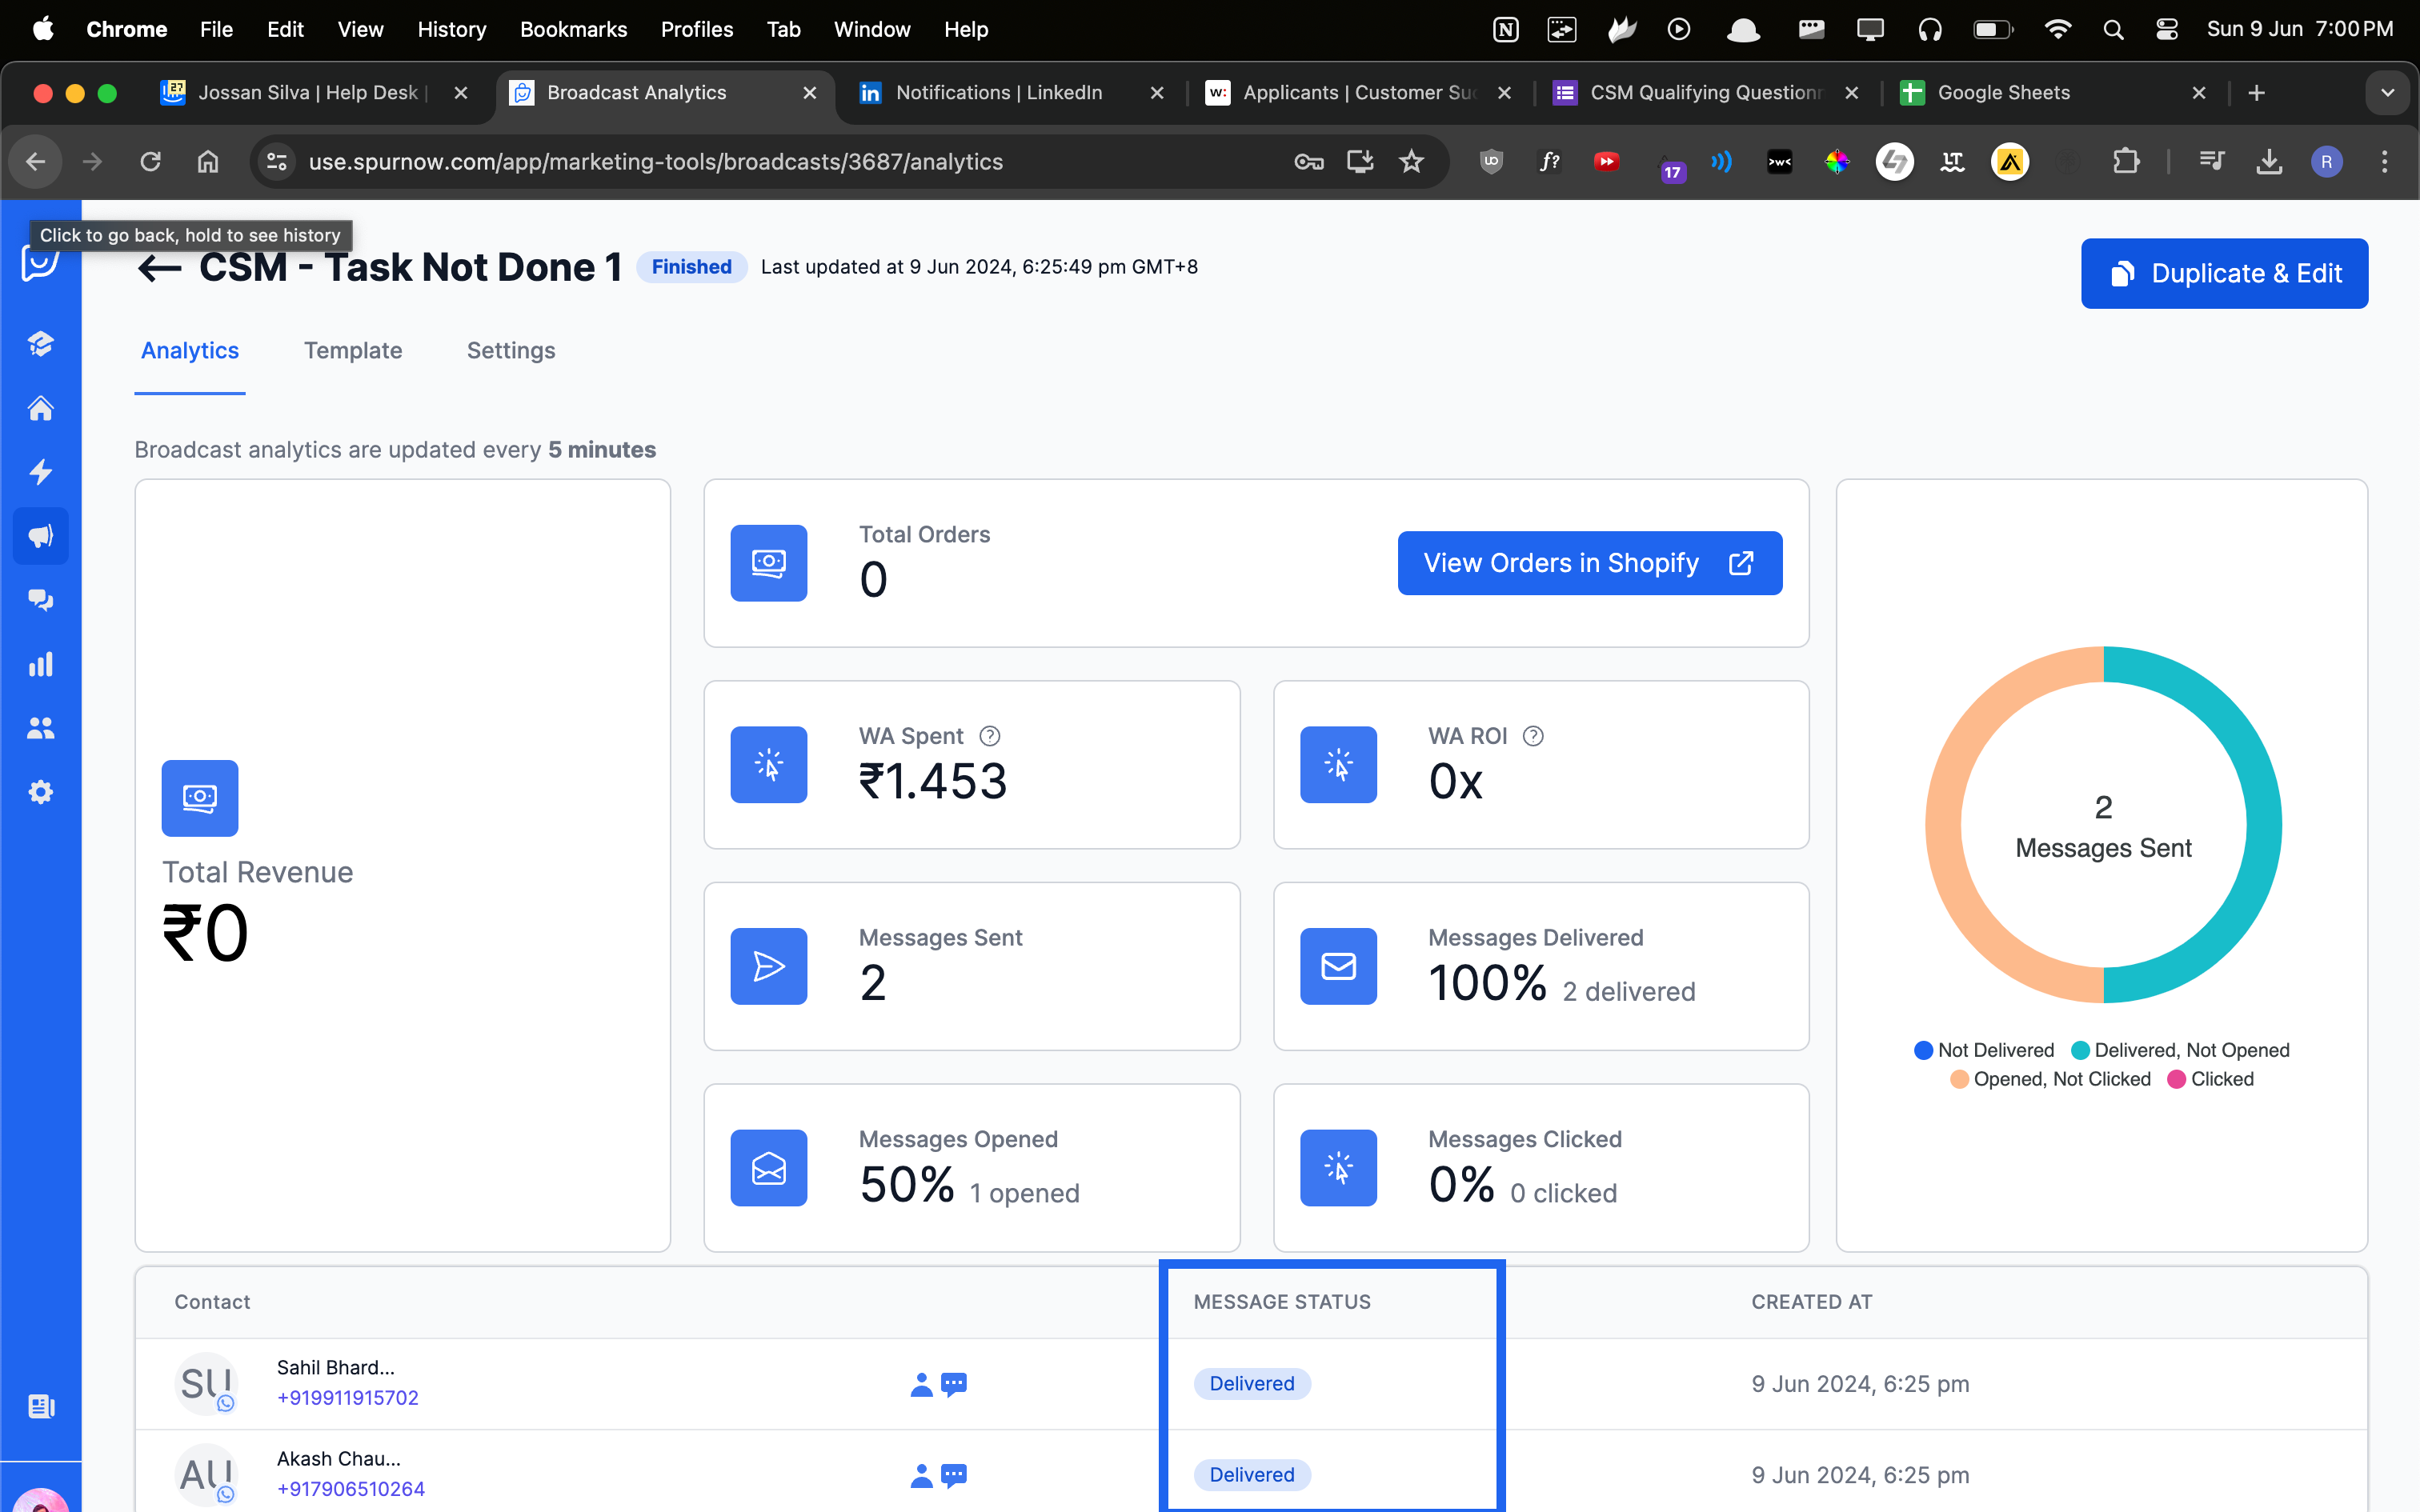Open the Wi-Fi menu bar icon
This screenshot has height=1512, width=2420.
tap(2057, 29)
